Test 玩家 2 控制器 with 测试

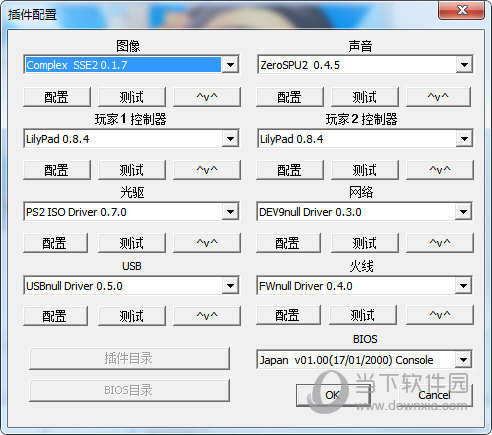tap(365, 170)
